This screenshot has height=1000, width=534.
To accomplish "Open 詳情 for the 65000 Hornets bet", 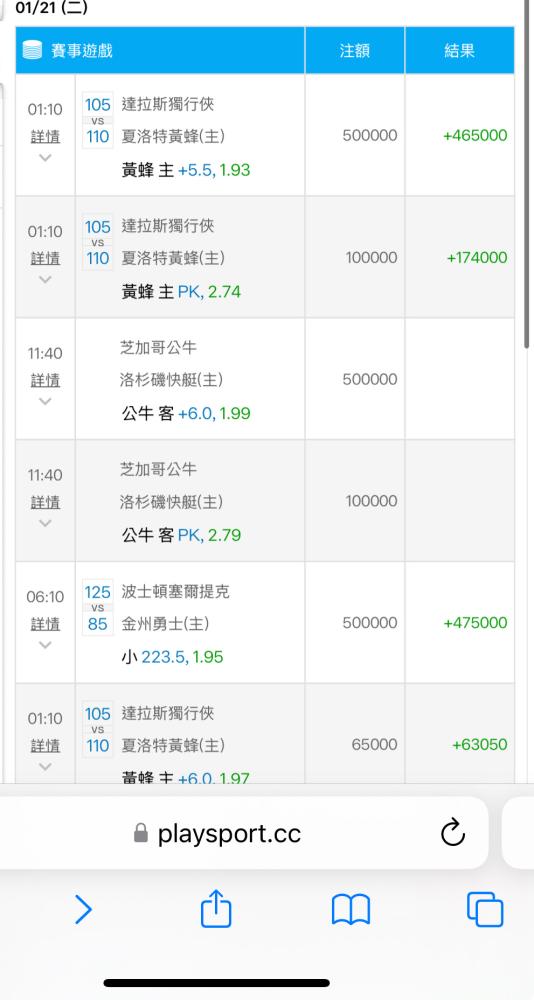I will (45, 746).
